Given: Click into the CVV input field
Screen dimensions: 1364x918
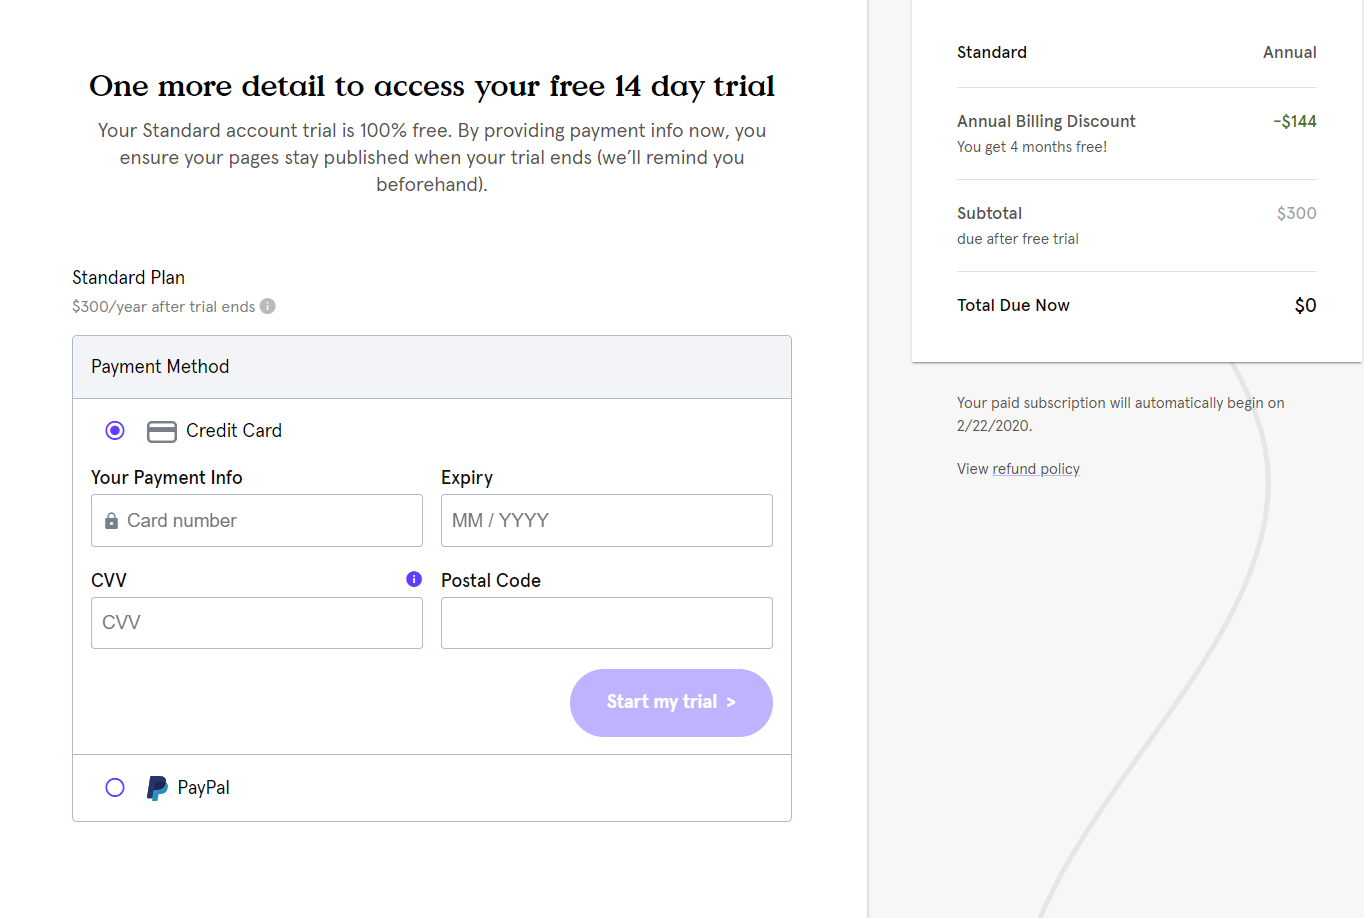Looking at the screenshot, I should pos(256,623).
